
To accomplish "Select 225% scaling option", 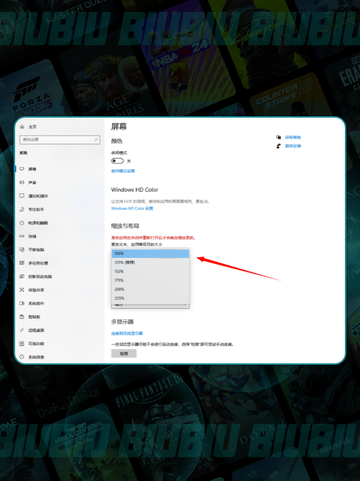I will coord(151,298).
